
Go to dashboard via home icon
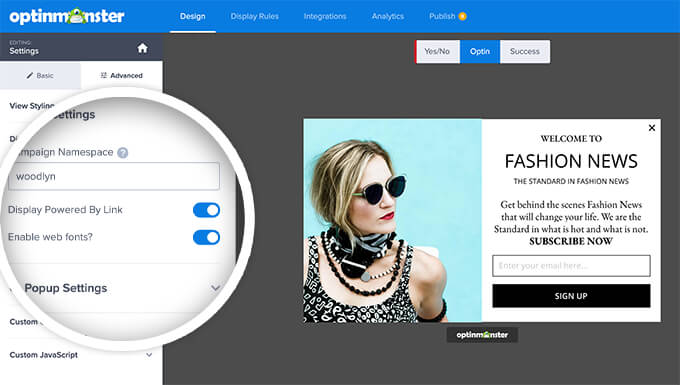[142, 48]
